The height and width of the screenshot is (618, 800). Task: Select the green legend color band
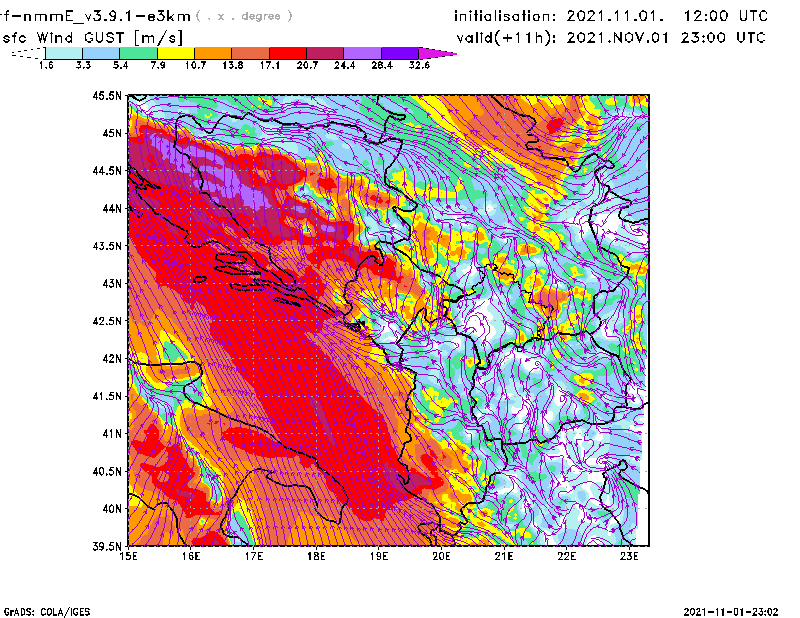138,53
